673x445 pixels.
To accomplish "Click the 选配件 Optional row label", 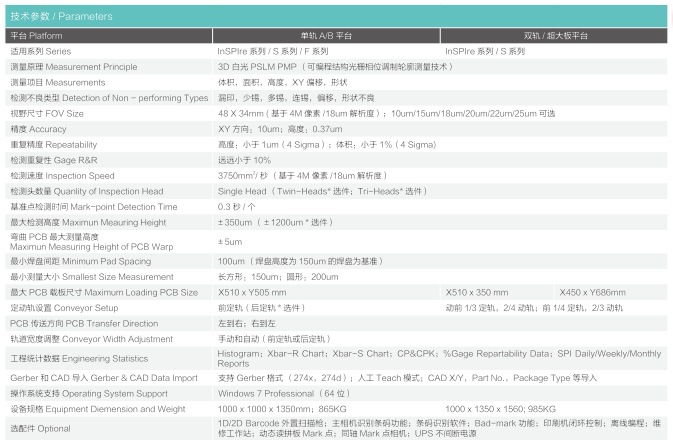I will (x=40, y=428).
